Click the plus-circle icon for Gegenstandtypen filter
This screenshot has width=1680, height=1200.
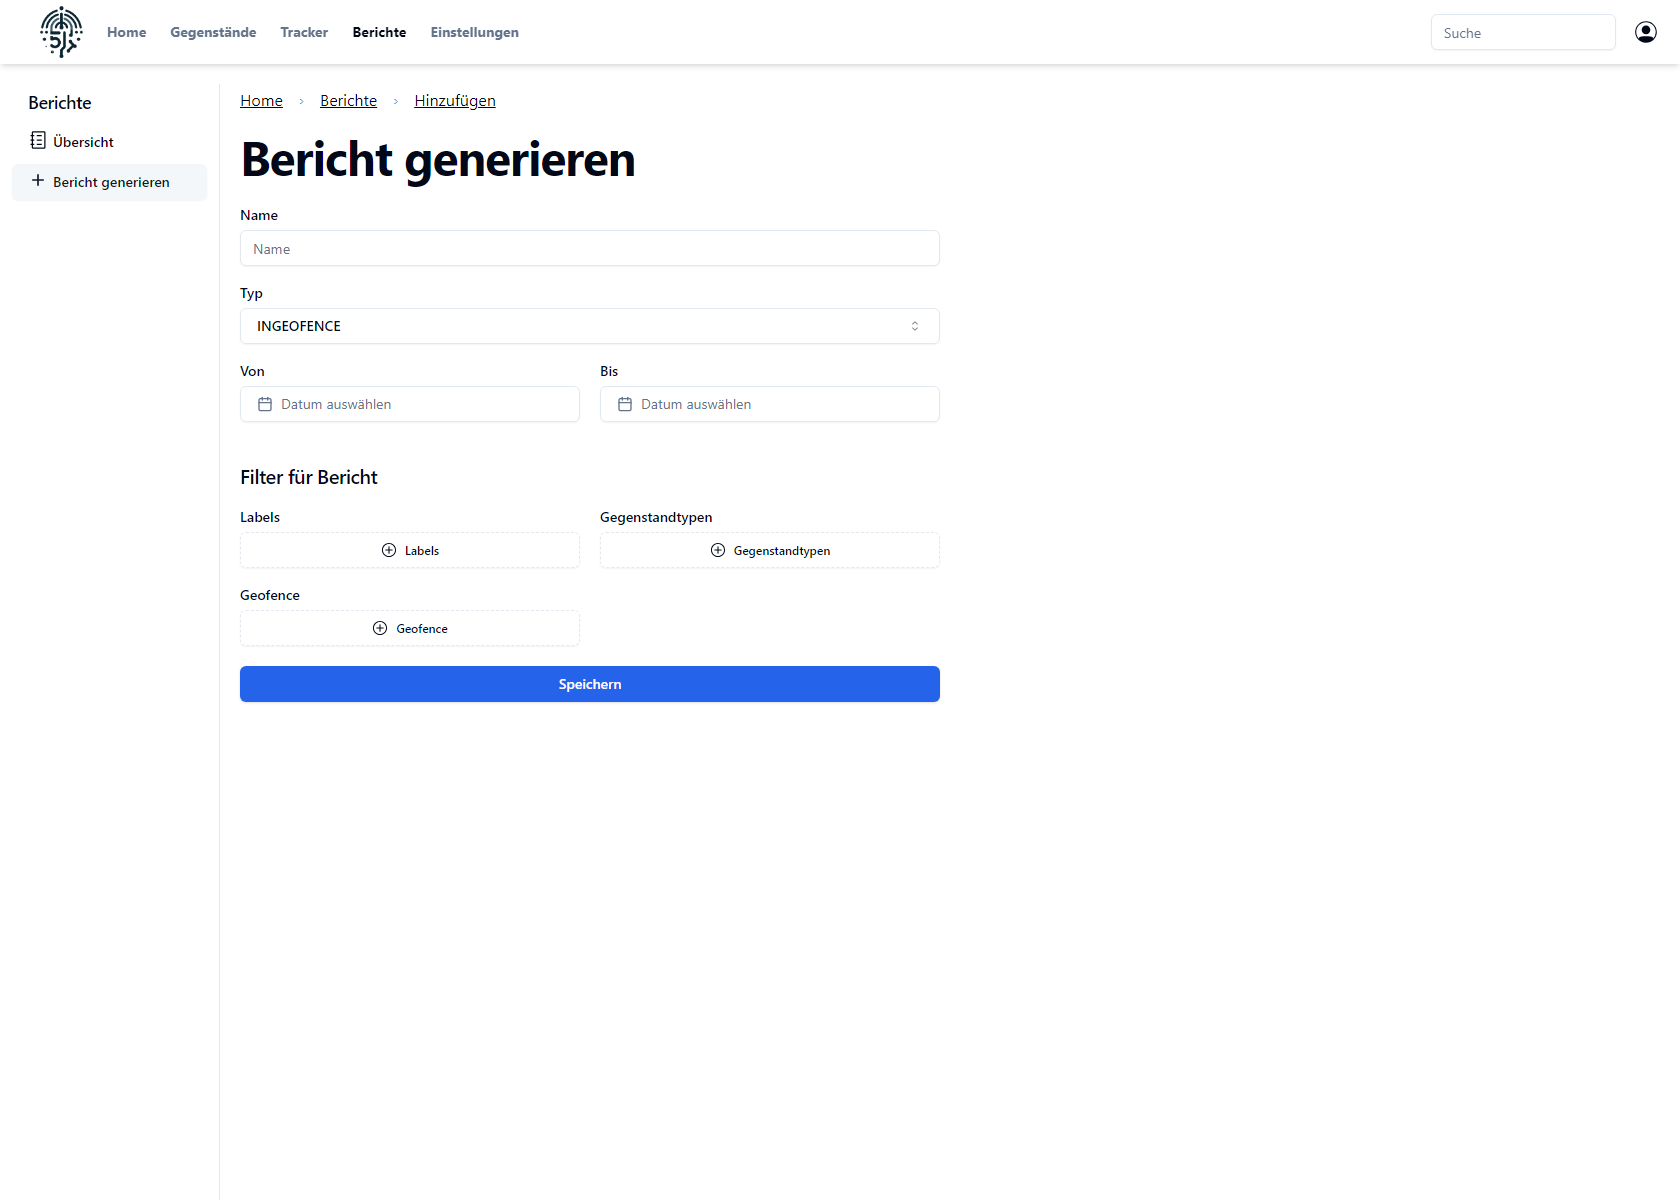pyautogui.click(x=718, y=550)
